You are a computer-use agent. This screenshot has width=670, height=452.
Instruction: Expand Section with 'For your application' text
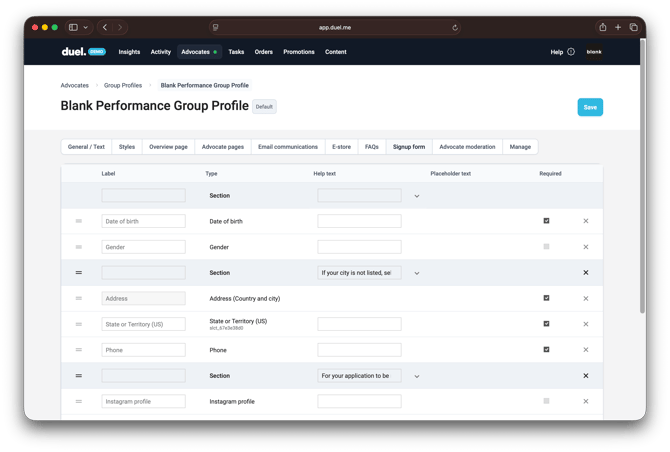(x=417, y=376)
